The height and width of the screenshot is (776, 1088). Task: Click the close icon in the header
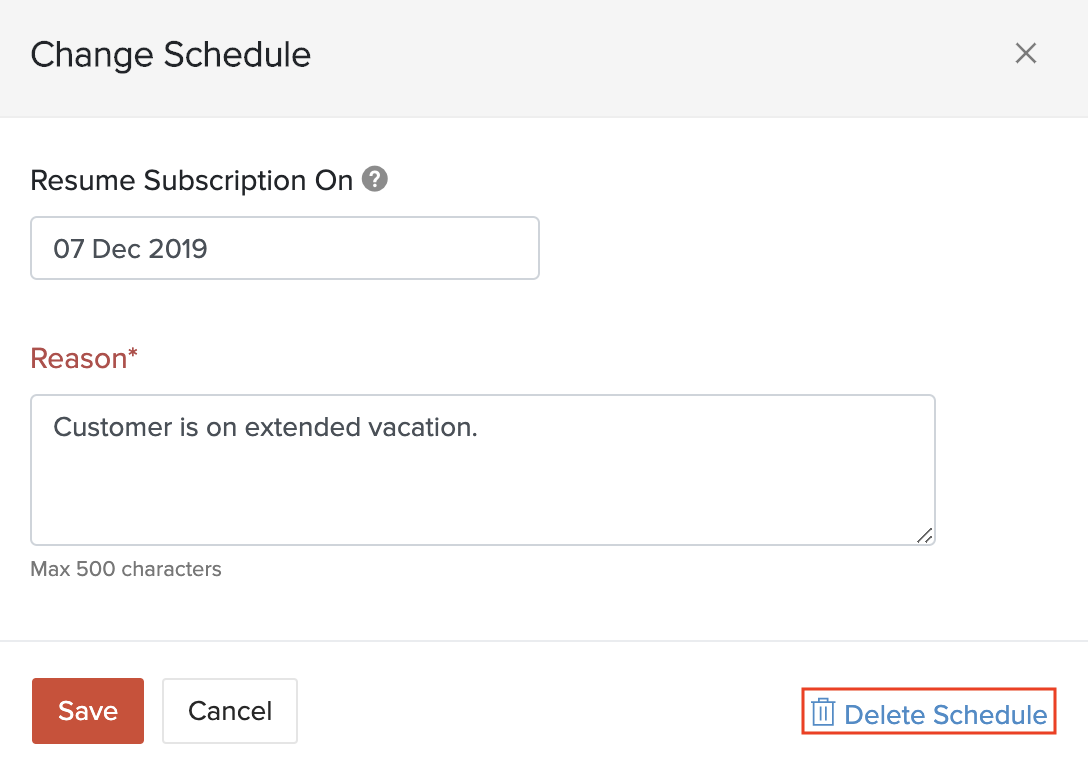coord(1025,54)
